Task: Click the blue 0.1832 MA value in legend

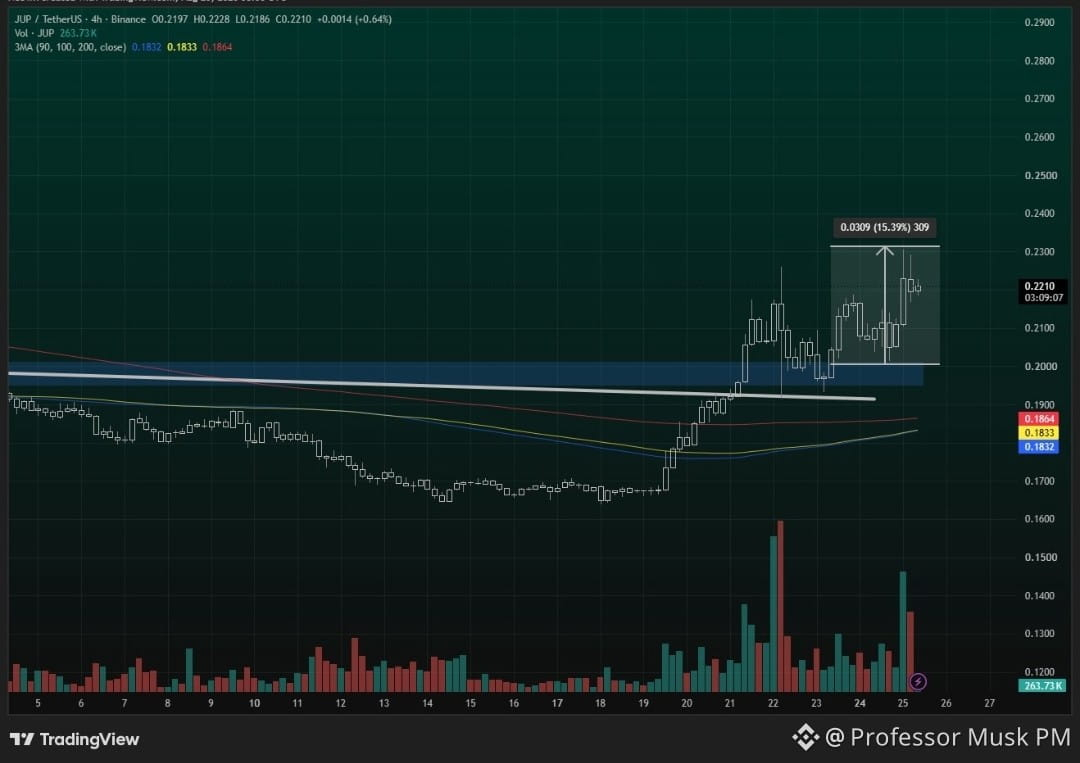Action: [x=146, y=47]
